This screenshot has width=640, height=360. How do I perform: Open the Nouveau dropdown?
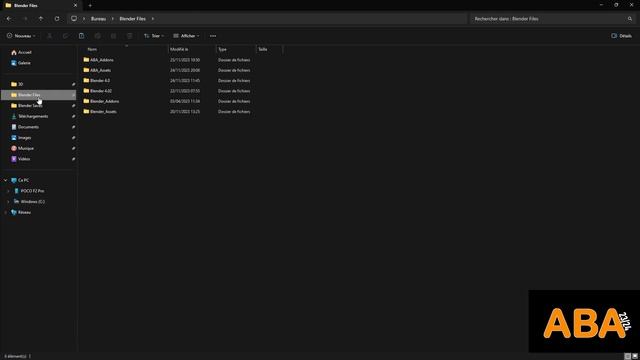(x=21, y=36)
